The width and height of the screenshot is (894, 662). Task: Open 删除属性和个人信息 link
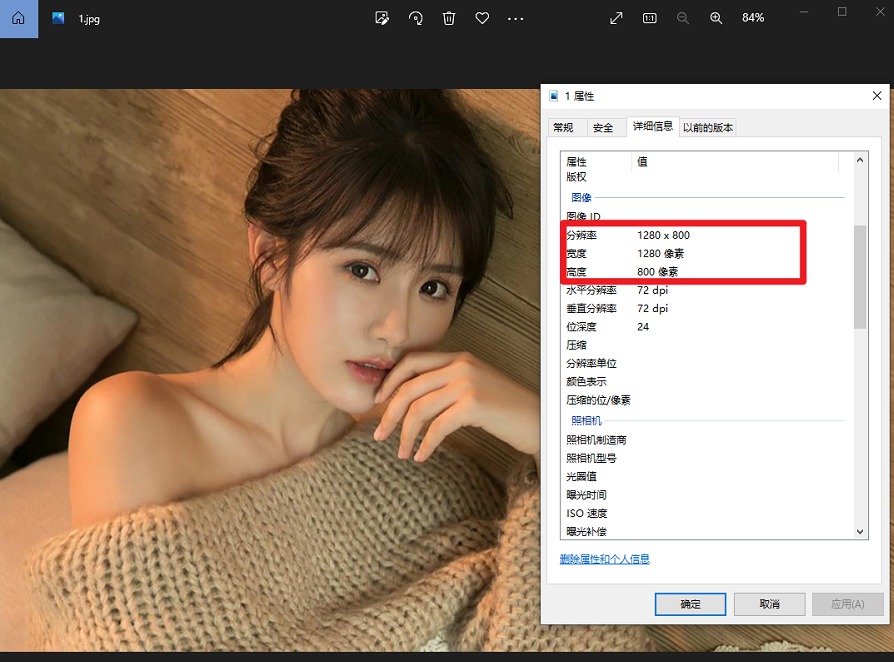point(605,559)
